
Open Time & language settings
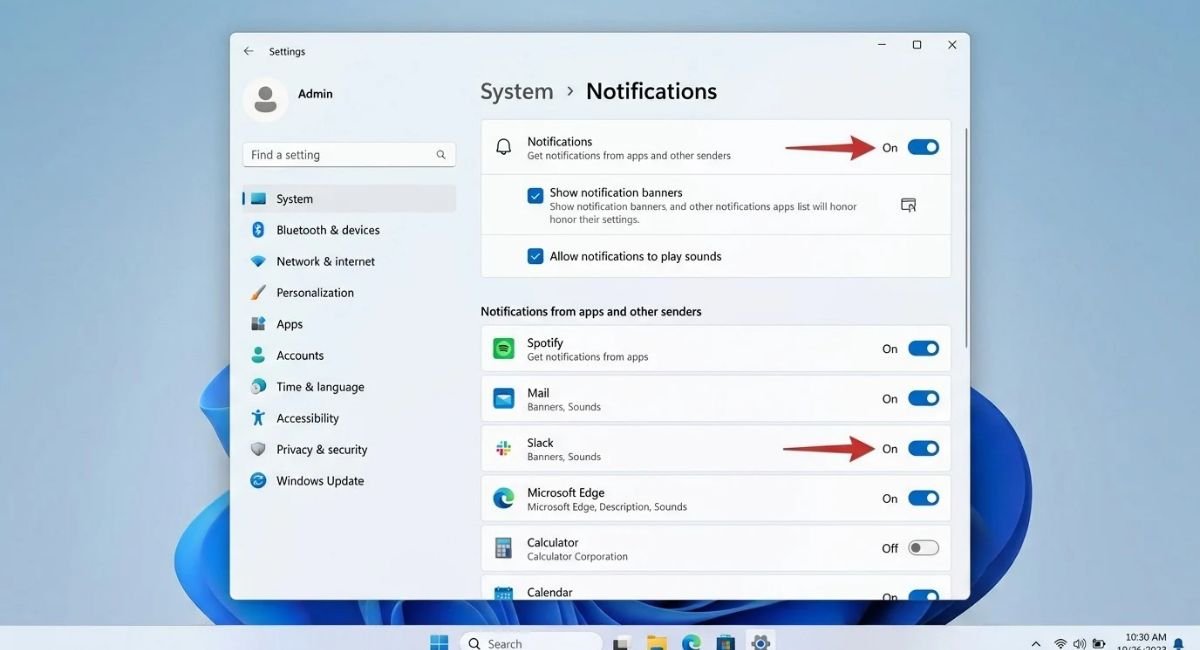pyautogui.click(x=349, y=387)
